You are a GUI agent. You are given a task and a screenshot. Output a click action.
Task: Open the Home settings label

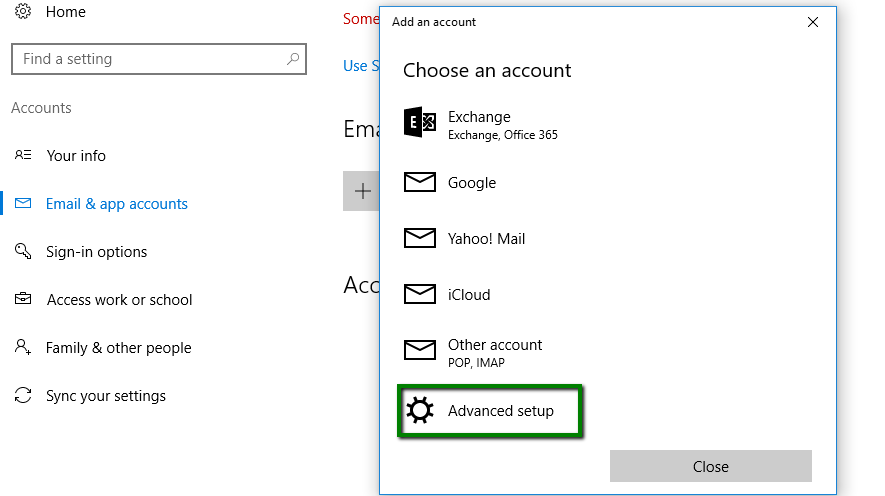65,12
